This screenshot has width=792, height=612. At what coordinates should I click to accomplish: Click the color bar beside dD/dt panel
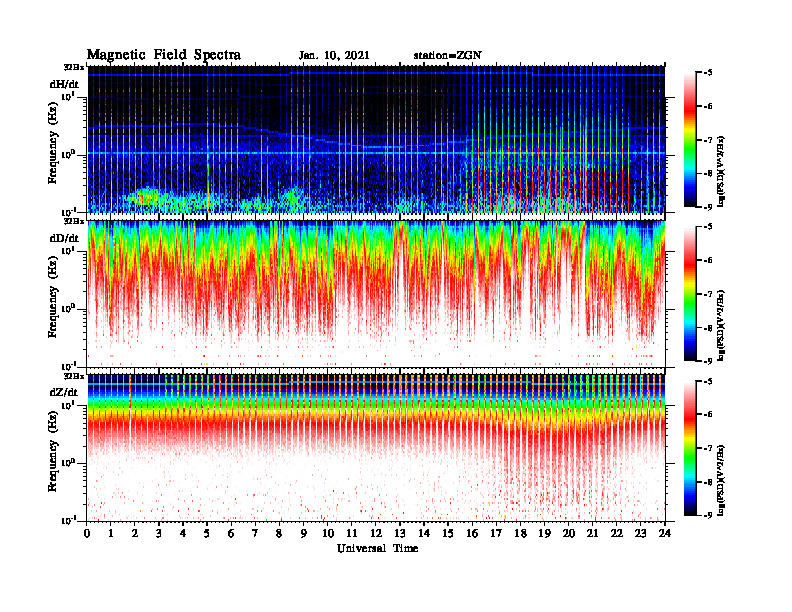click(x=690, y=293)
